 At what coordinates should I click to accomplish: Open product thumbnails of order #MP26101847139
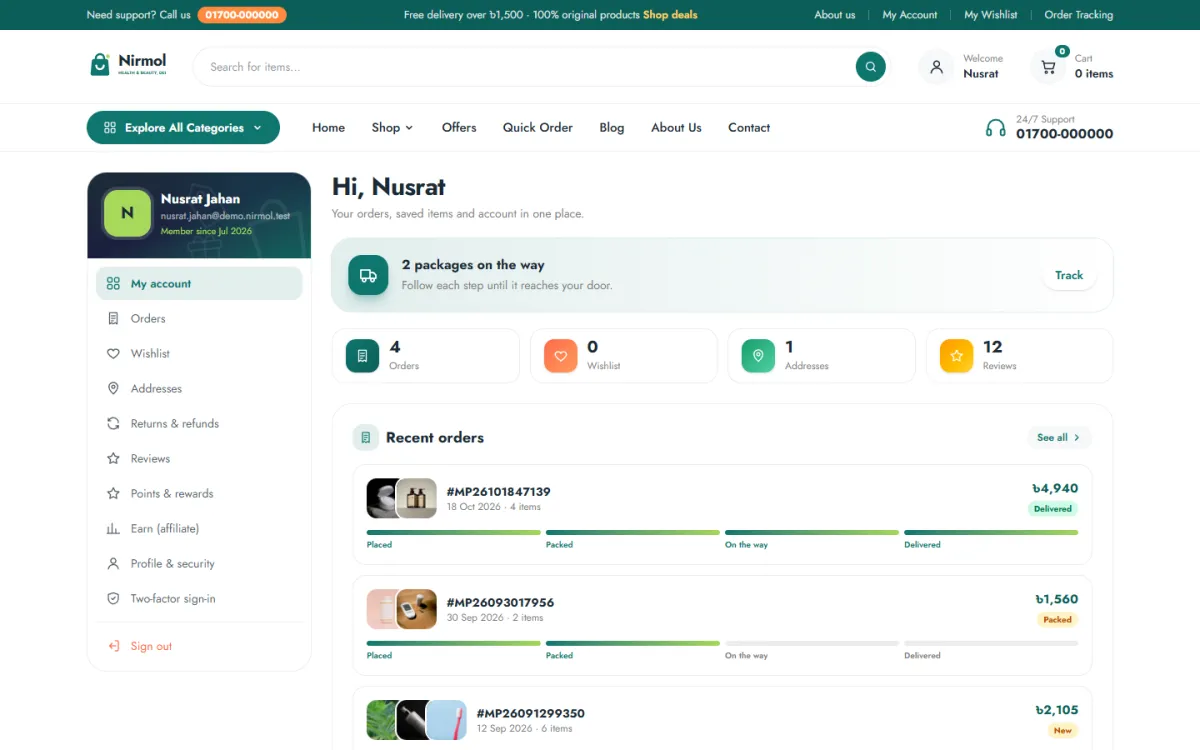click(402, 498)
